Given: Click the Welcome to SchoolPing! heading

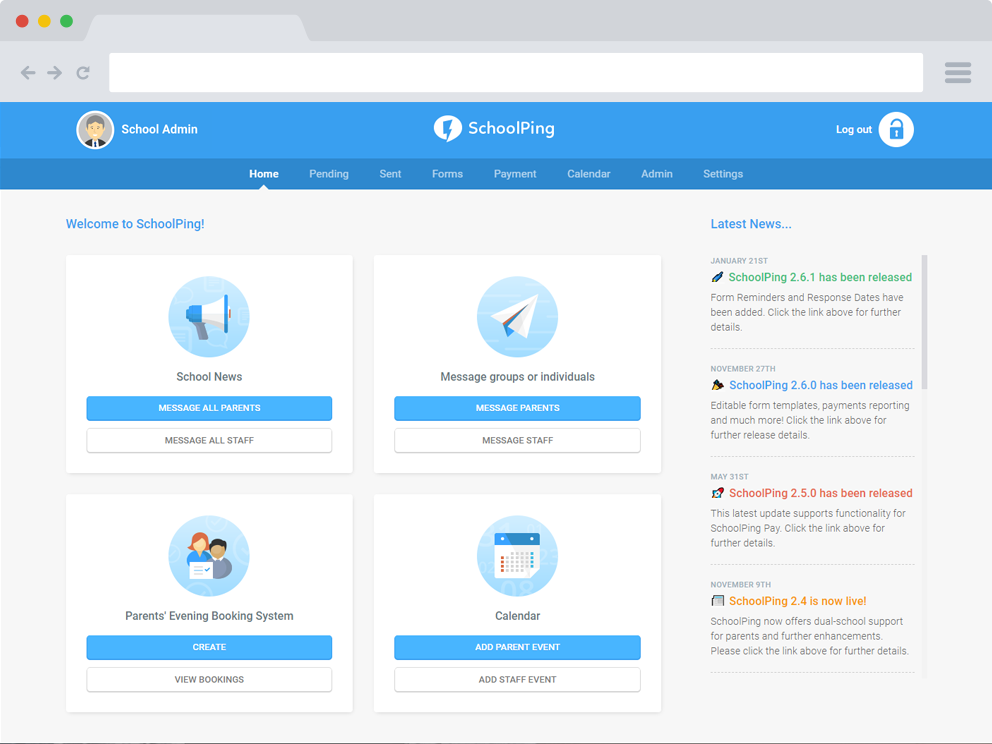Looking at the screenshot, I should (x=135, y=224).
